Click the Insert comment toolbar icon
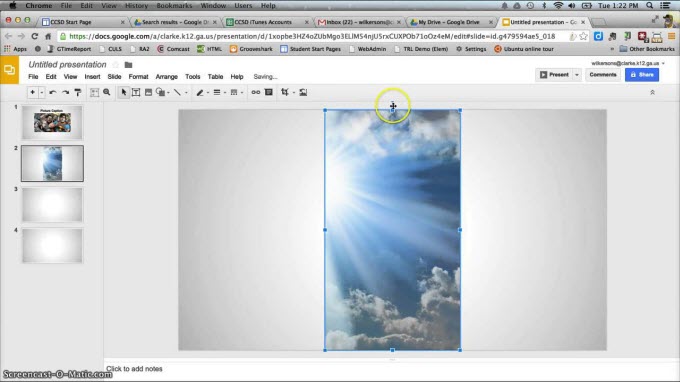The image size is (680, 382). (x=269, y=92)
